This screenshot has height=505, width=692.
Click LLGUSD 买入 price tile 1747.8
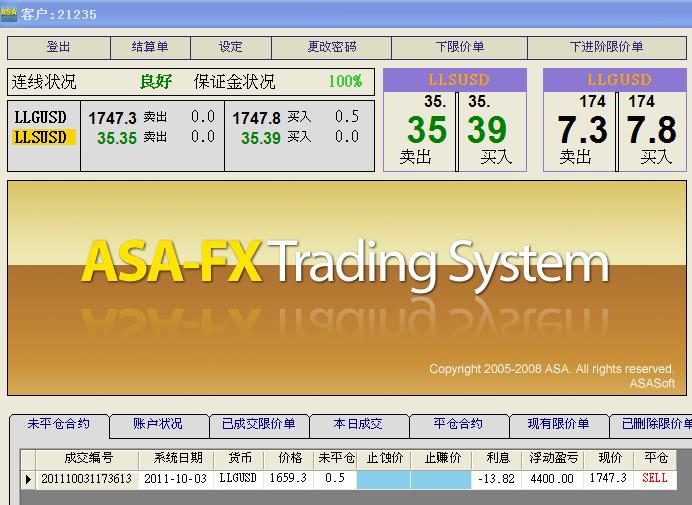tap(652, 132)
